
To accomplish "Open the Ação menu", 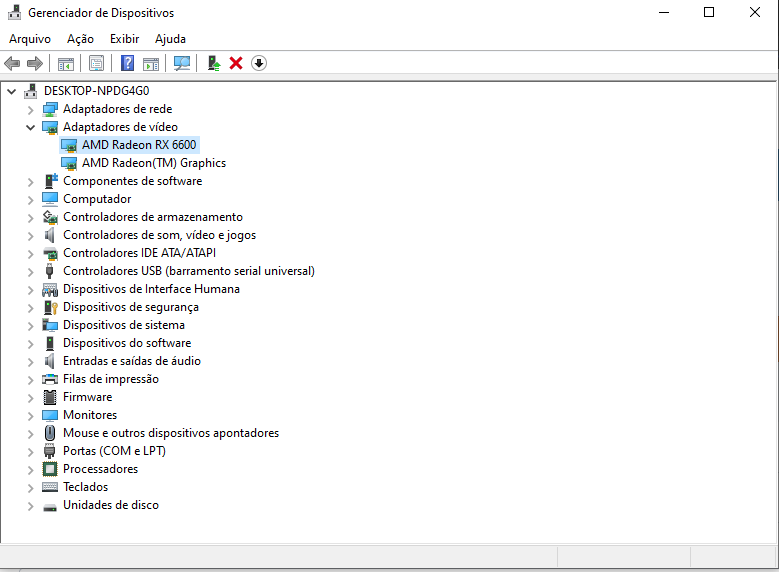I will (x=80, y=39).
